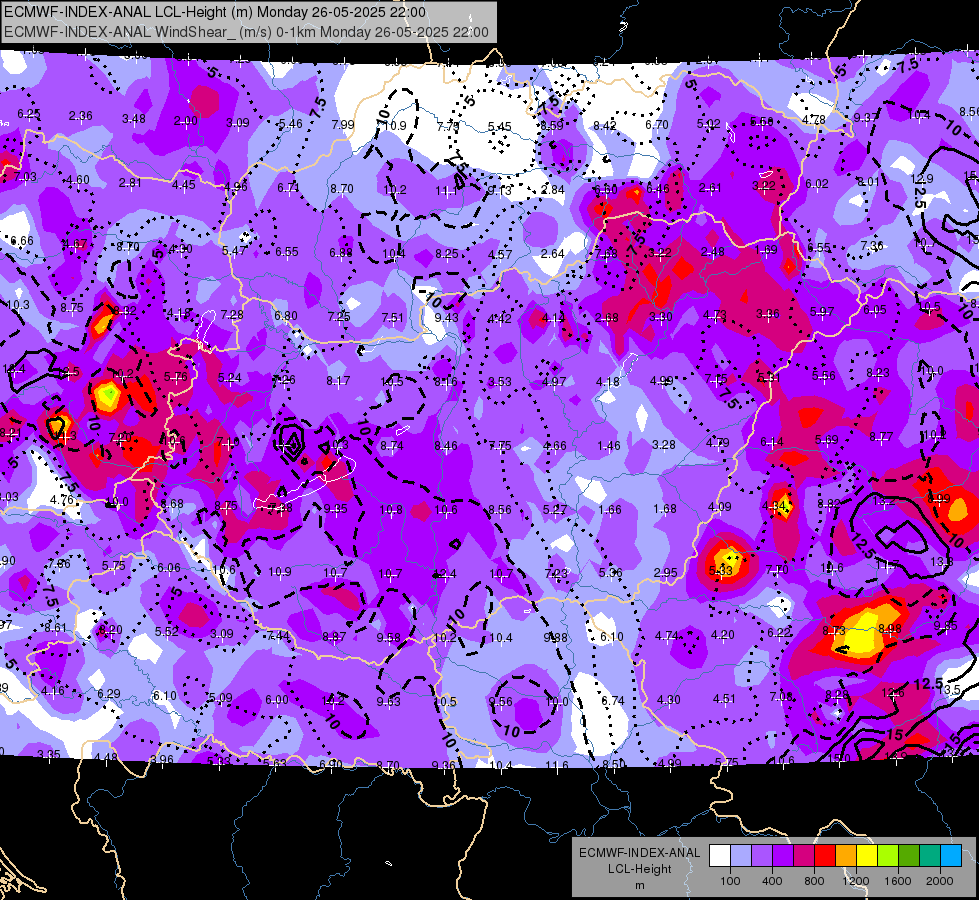Image resolution: width=979 pixels, height=900 pixels.
Task: Click the wind shear value 3.28
Action: 664,445
